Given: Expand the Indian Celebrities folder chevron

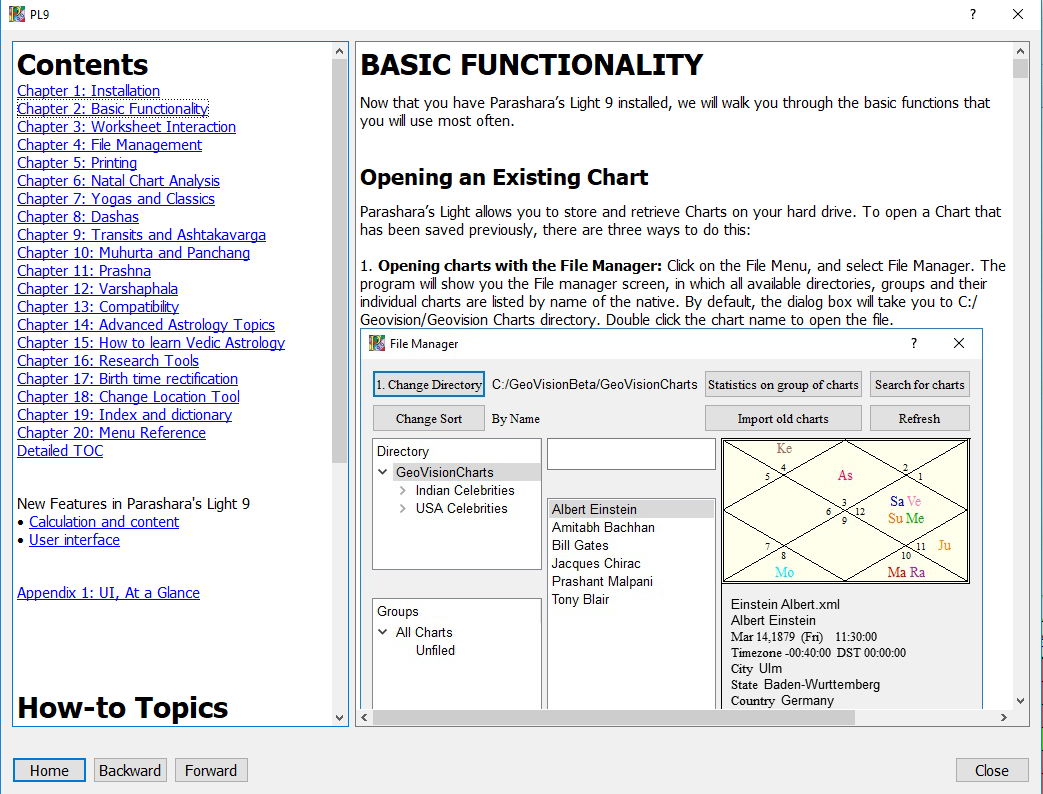Looking at the screenshot, I should point(402,490).
